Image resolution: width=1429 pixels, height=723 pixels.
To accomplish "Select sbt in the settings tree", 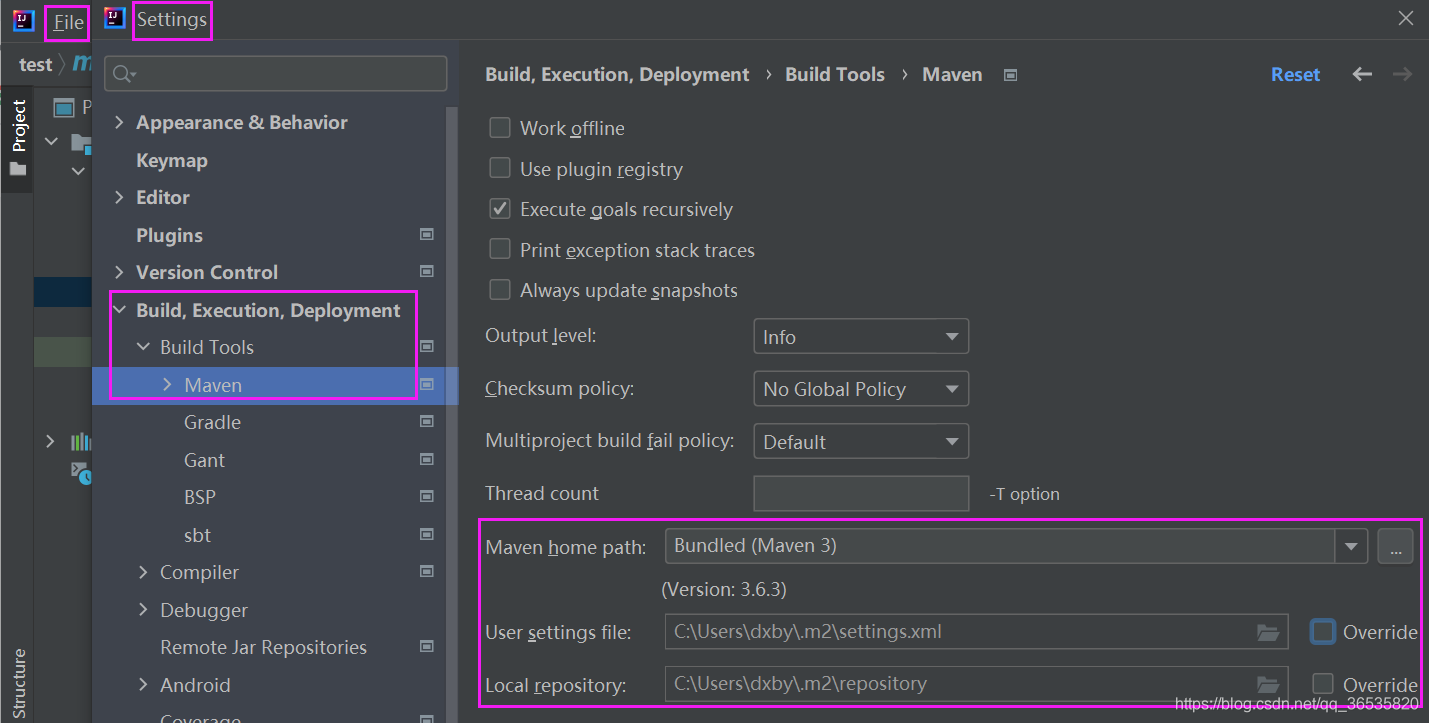I will tap(197, 535).
